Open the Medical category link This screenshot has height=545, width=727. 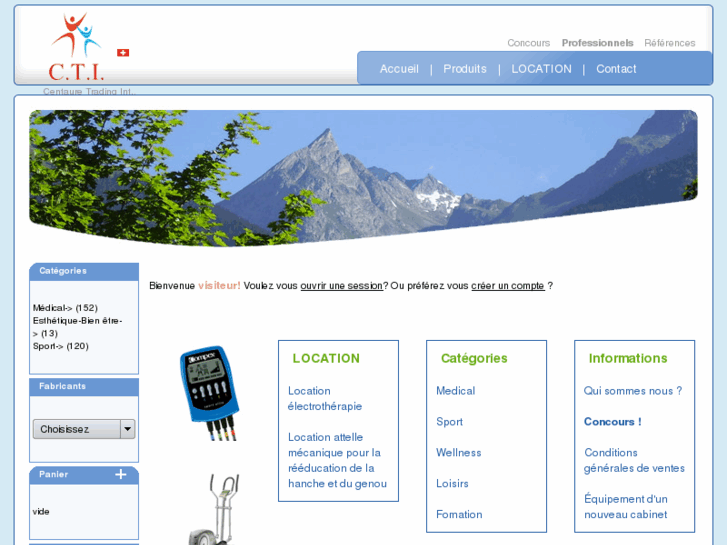(455, 391)
